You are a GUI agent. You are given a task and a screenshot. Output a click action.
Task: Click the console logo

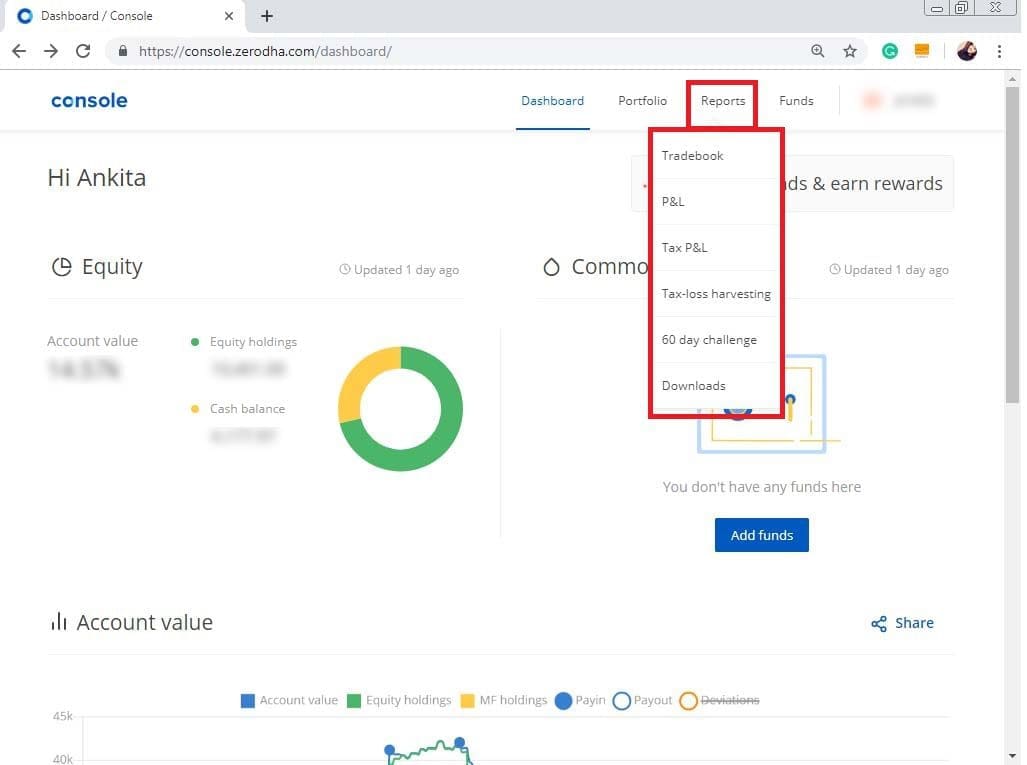(89, 101)
